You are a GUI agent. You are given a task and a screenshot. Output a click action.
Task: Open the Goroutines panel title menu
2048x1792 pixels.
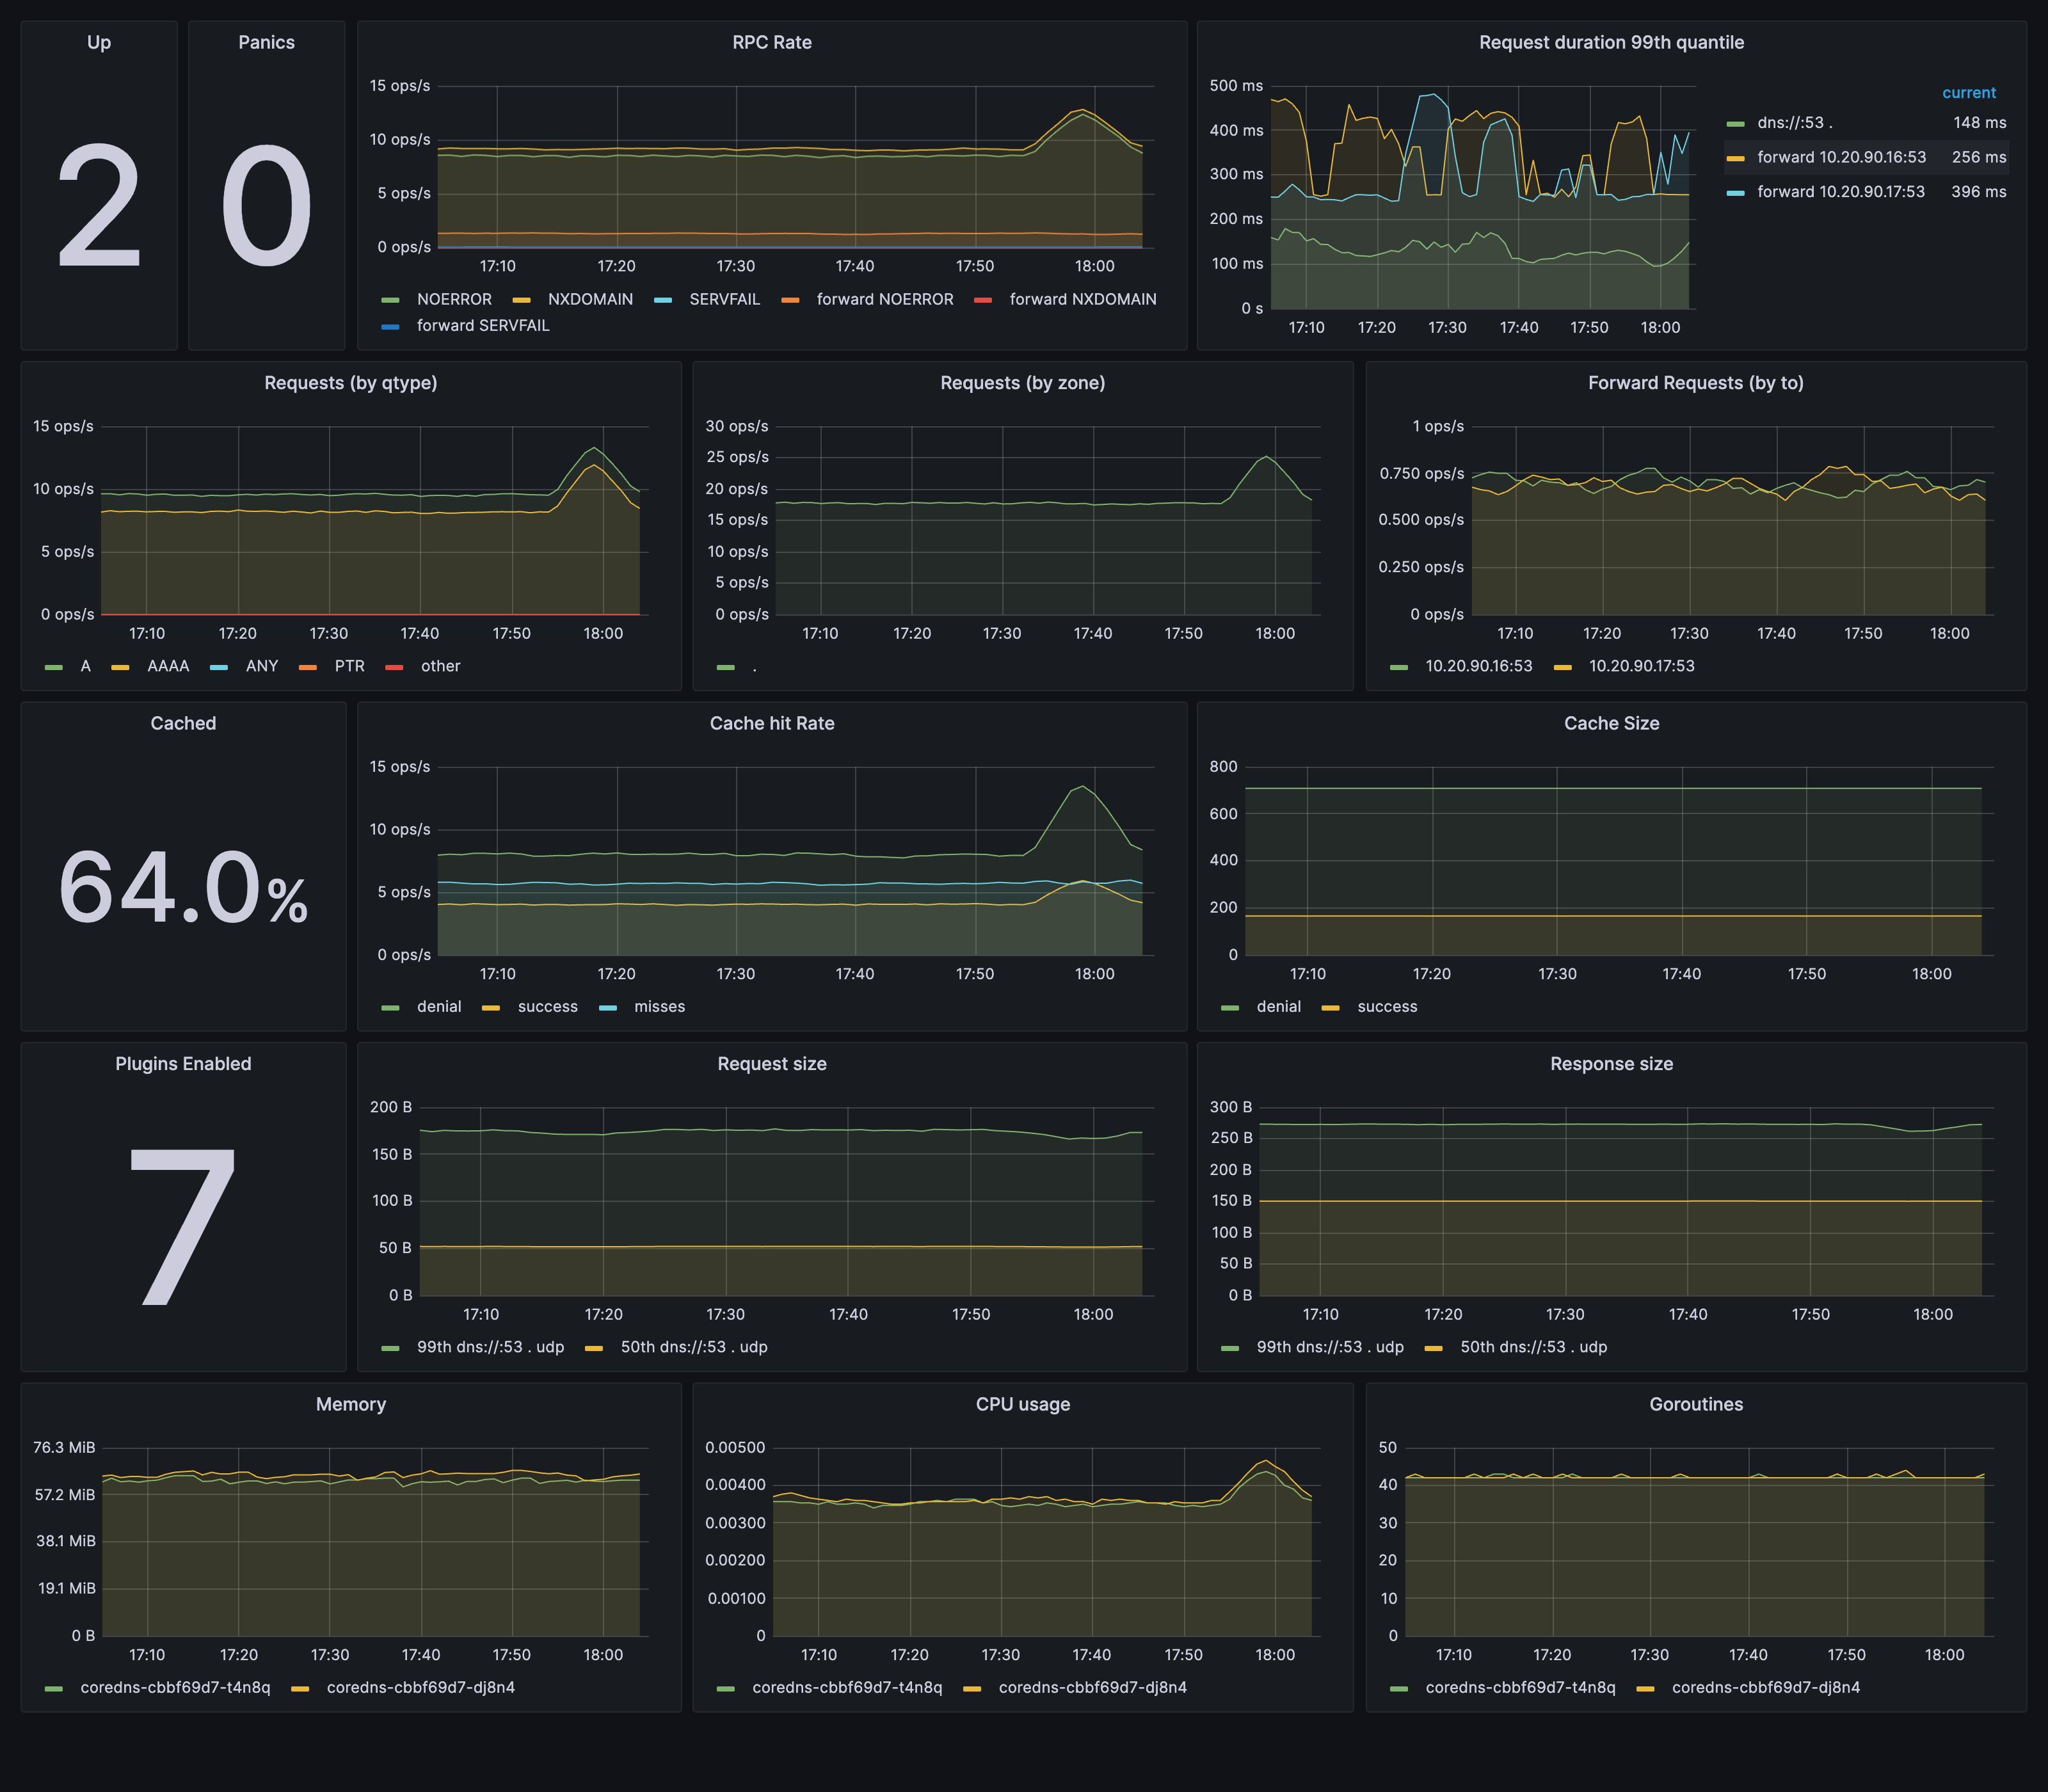pyautogui.click(x=1695, y=1404)
